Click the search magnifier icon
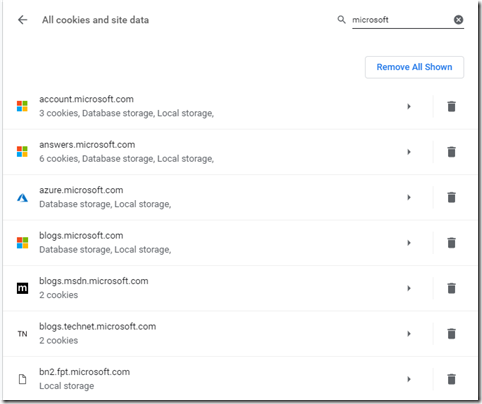Screen dimensions: 482x404 pyautogui.click(x=341, y=20)
